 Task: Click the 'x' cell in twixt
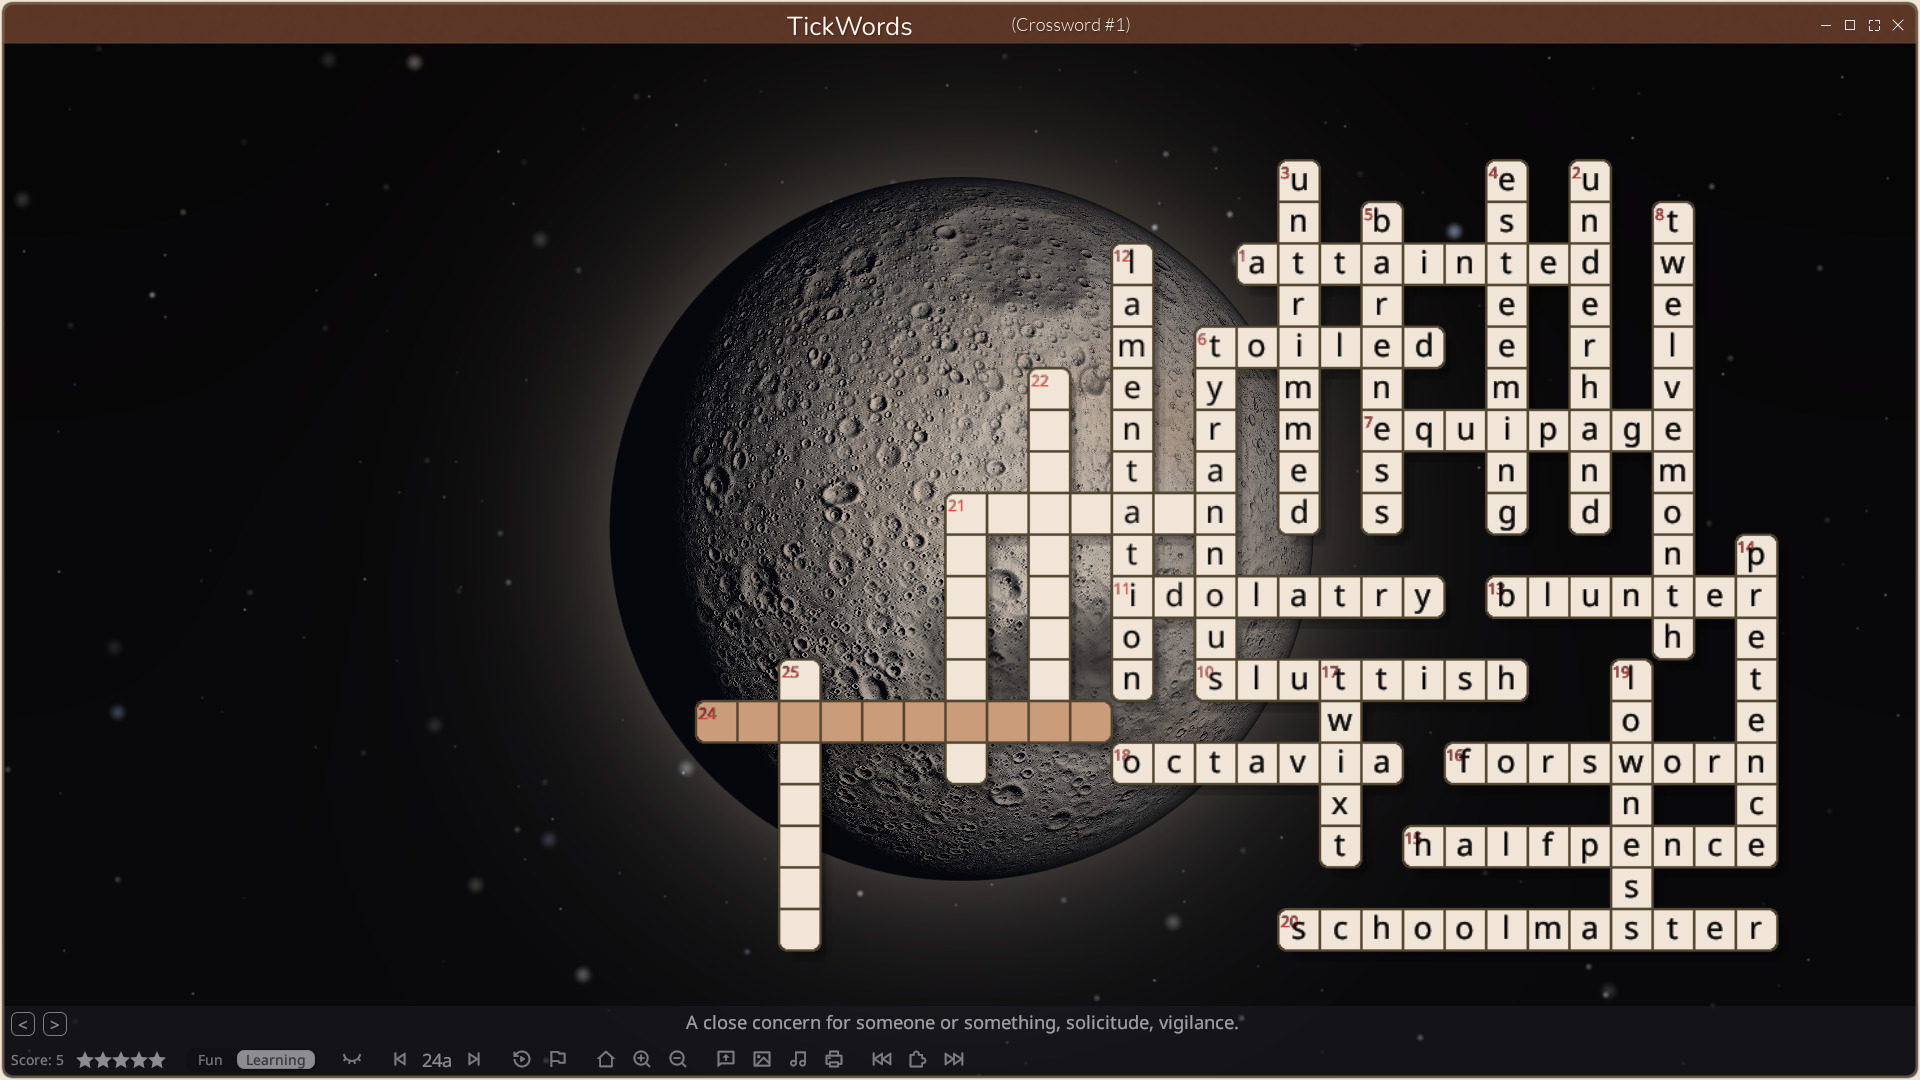point(1340,805)
